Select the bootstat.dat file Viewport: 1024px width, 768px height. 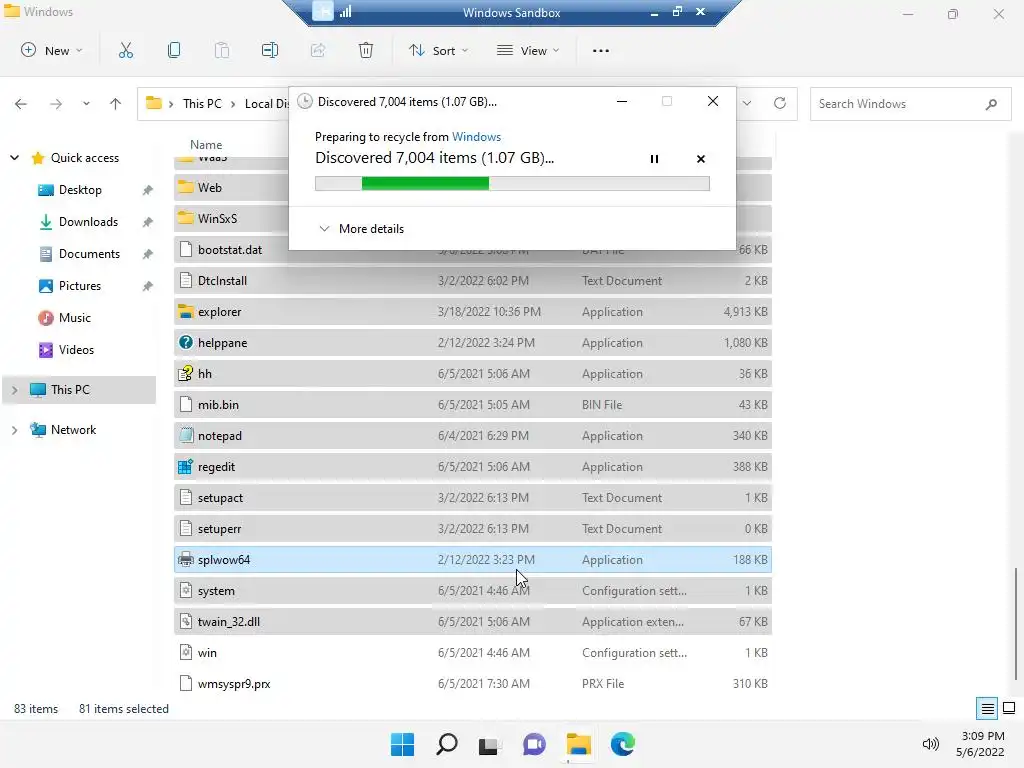(232, 249)
